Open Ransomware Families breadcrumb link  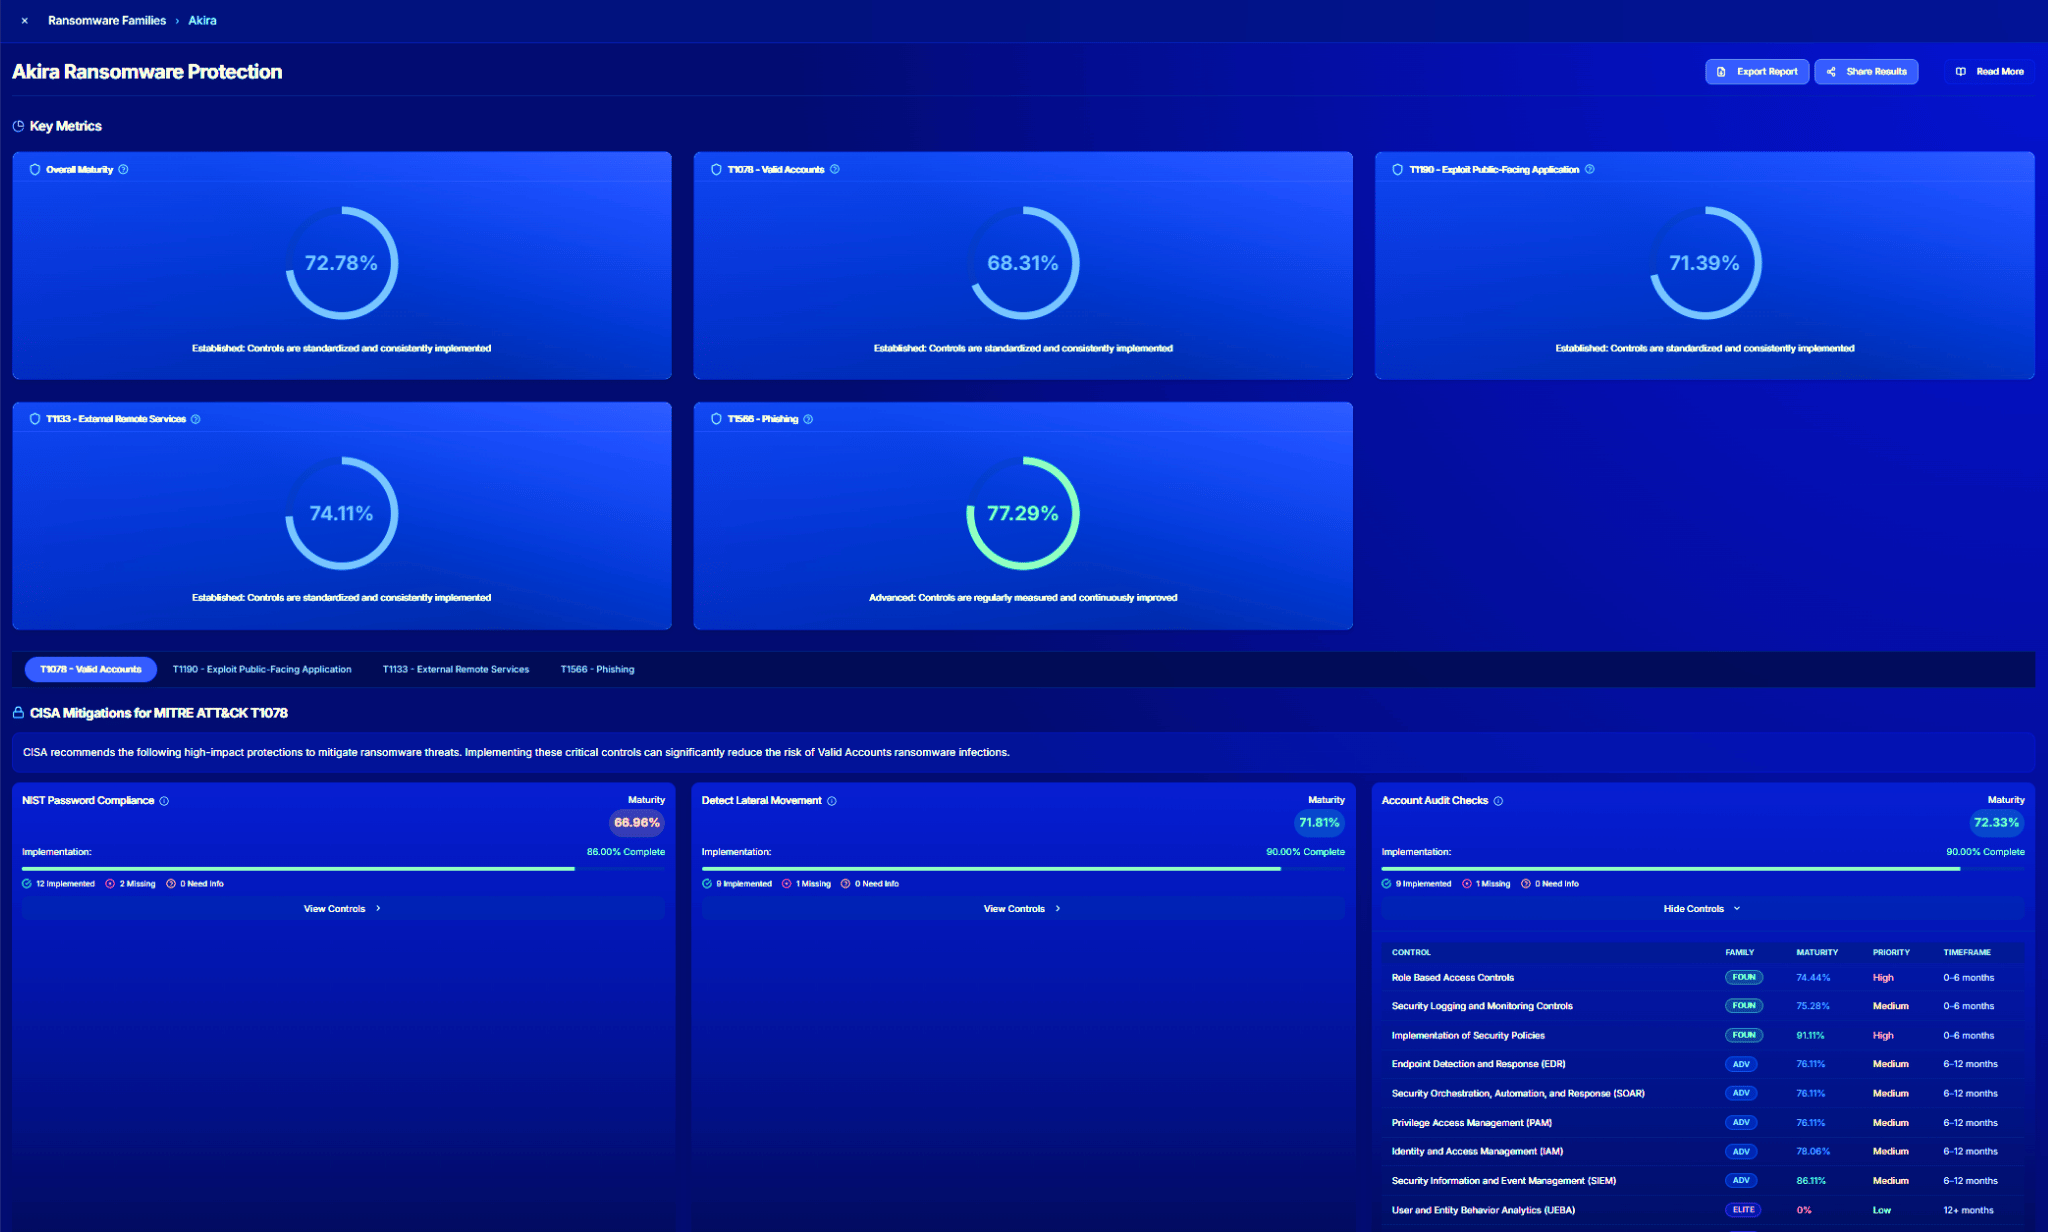pos(107,20)
